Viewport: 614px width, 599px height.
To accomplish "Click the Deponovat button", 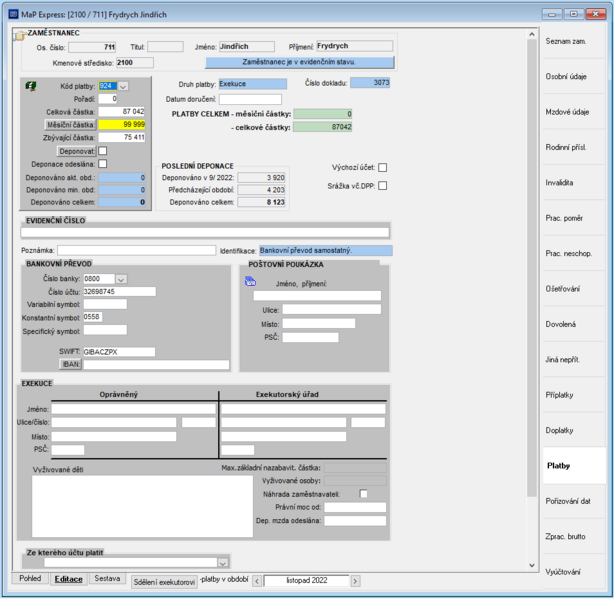I will point(77,151).
